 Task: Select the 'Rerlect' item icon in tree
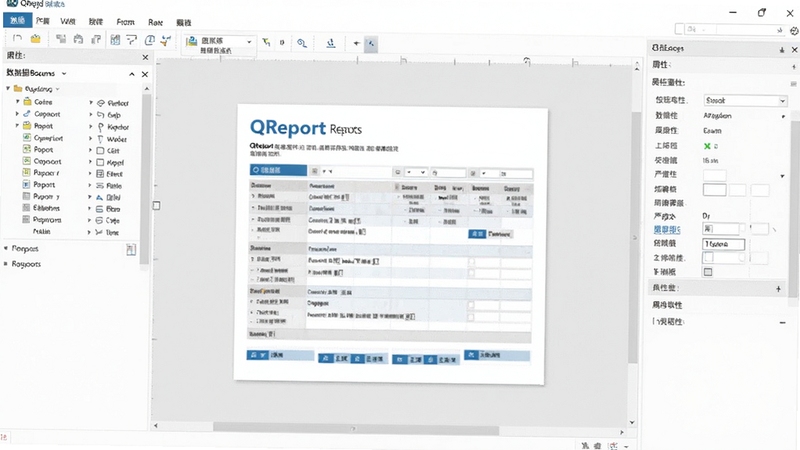(101, 103)
